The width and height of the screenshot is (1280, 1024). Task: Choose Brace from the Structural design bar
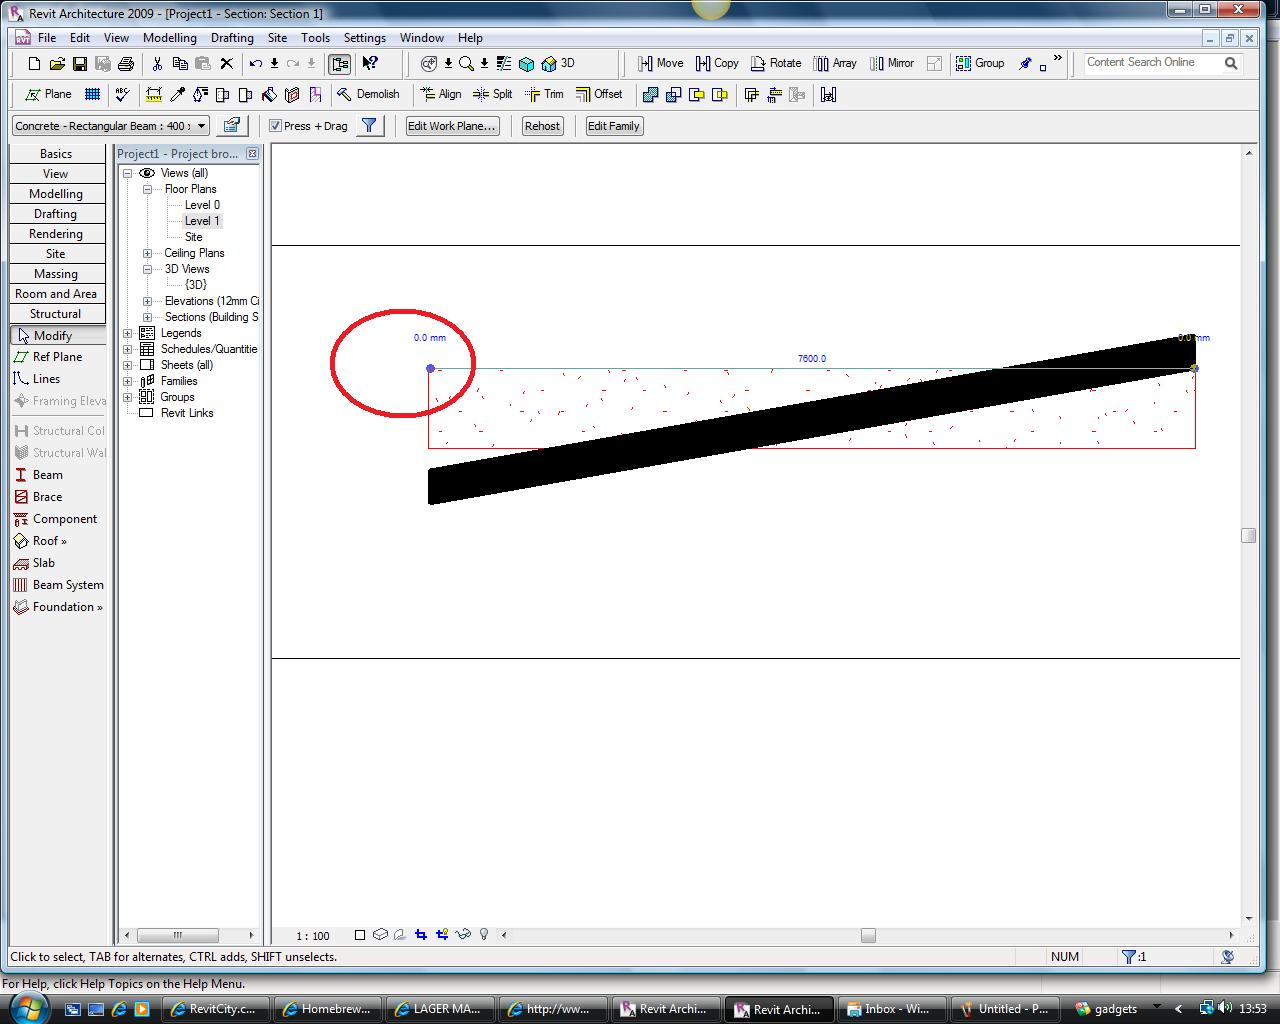coord(38,497)
